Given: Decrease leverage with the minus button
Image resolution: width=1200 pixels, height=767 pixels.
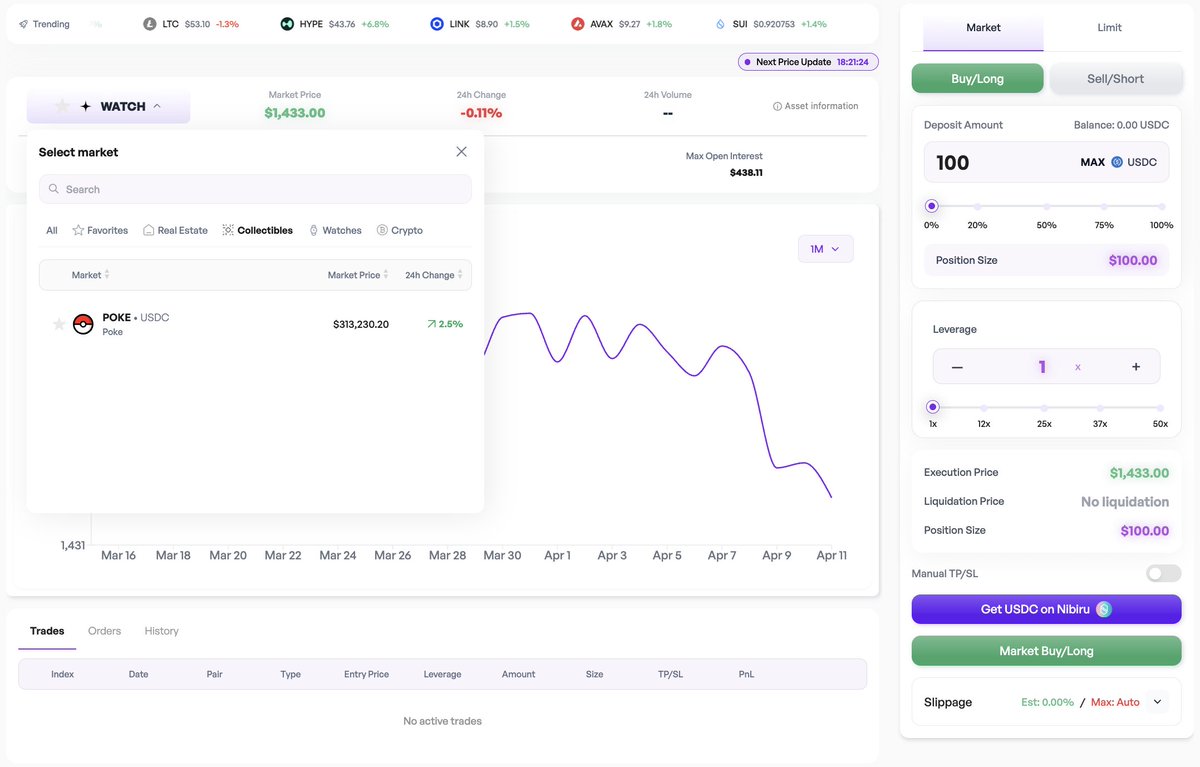Looking at the screenshot, I should click(957, 367).
